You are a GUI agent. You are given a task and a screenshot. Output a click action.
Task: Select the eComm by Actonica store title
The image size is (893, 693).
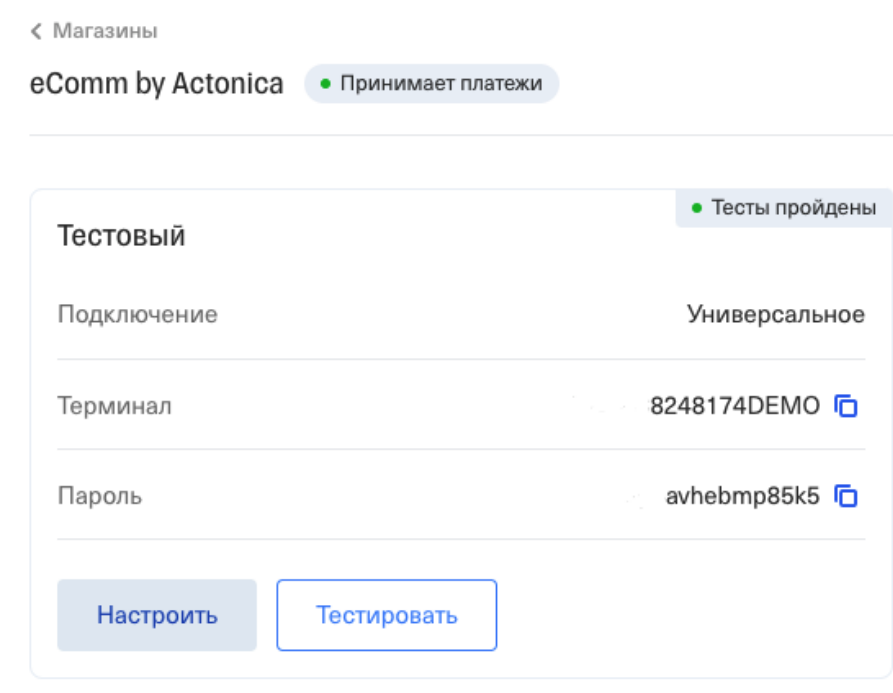click(x=157, y=84)
